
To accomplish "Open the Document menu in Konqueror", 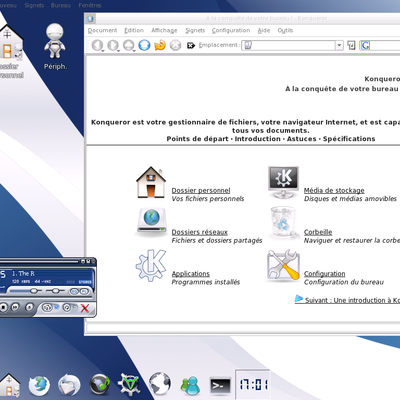I will [102, 30].
